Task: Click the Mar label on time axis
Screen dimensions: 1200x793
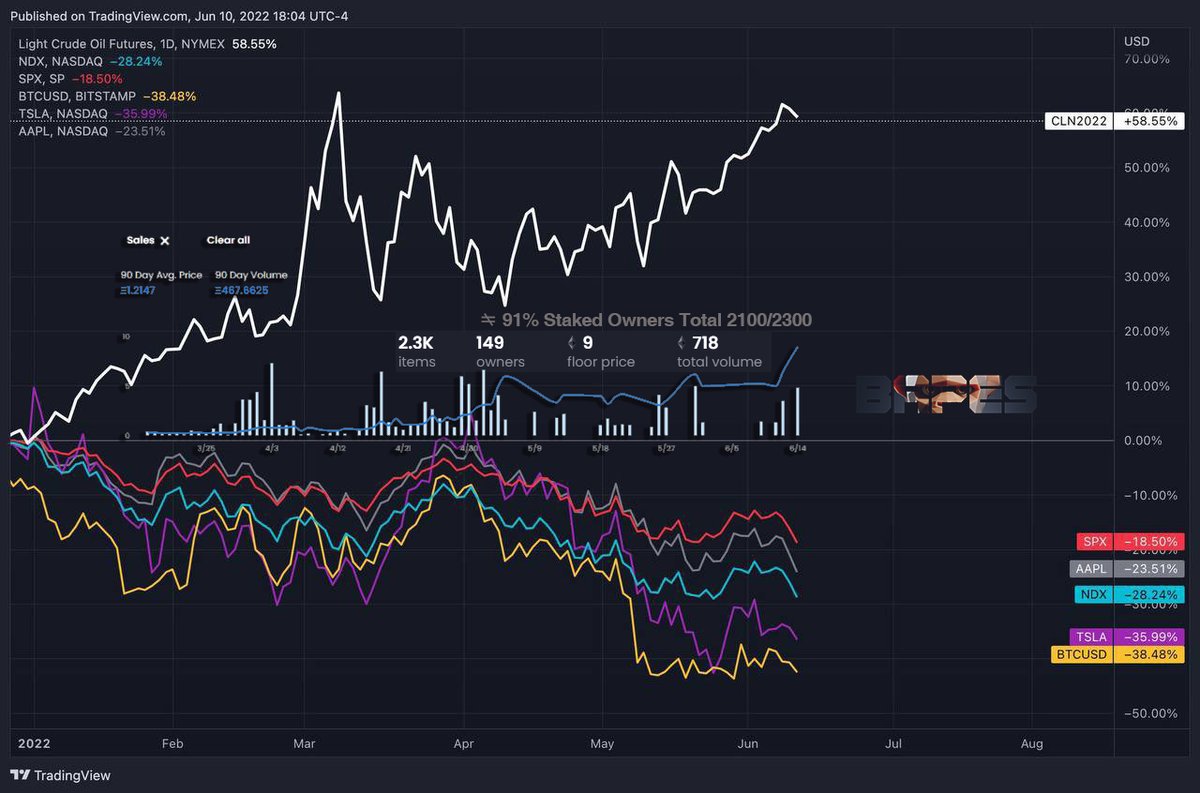Action: tap(305, 744)
